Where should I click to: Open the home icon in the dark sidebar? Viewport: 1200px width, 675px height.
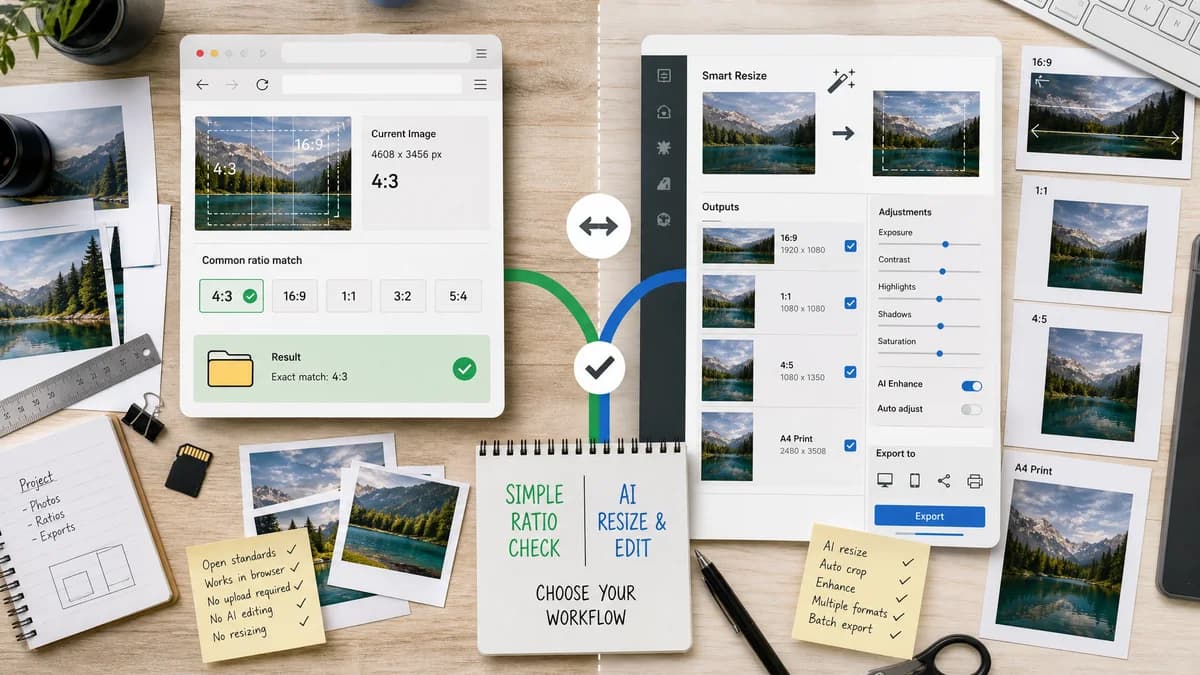pyautogui.click(x=663, y=112)
